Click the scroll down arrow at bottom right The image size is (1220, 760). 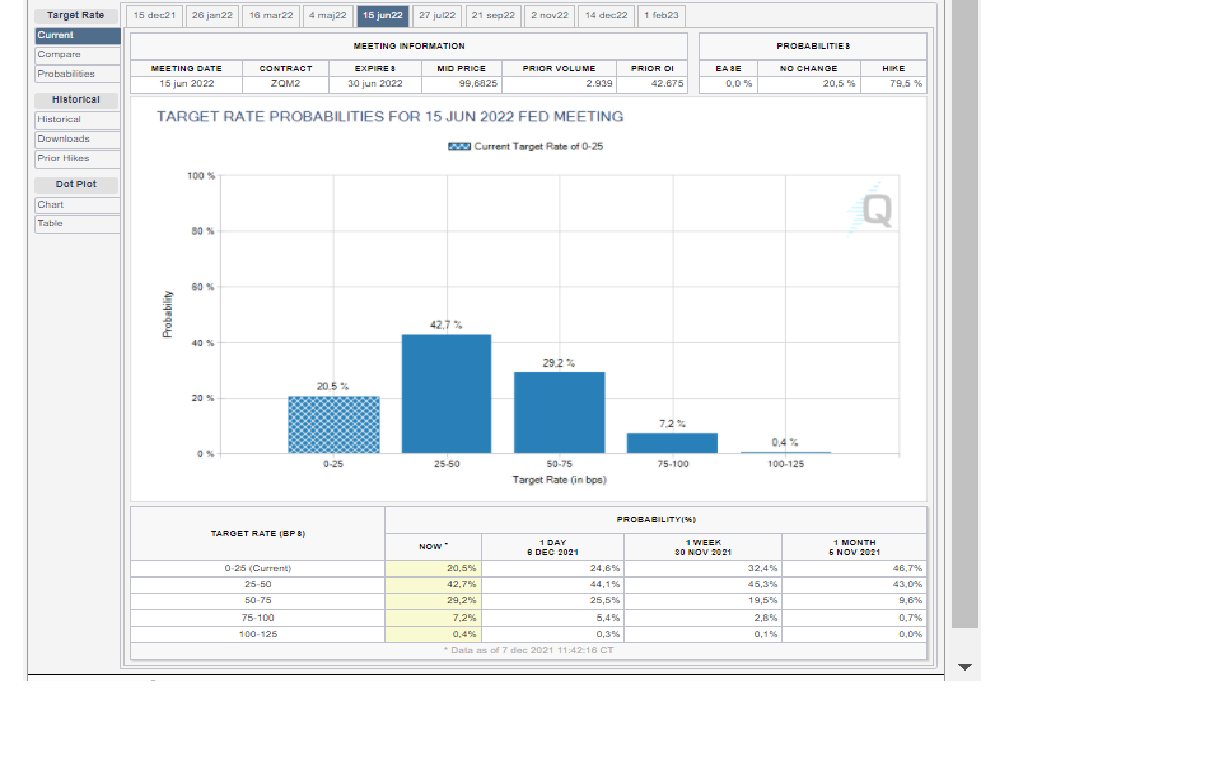[x=964, y=666]
